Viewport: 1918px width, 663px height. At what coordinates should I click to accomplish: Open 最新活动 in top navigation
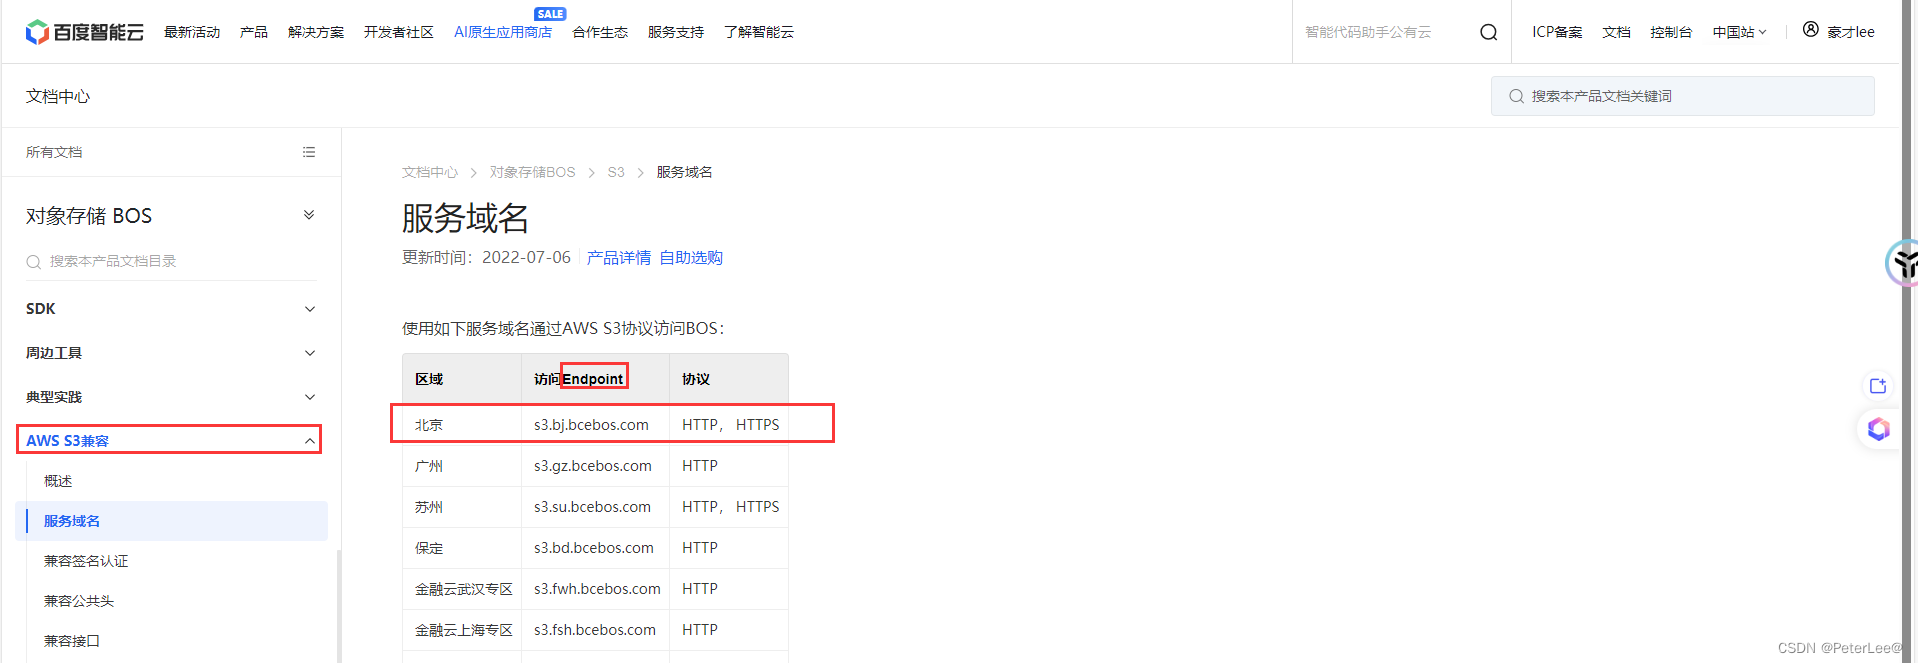tap(192, 32)
